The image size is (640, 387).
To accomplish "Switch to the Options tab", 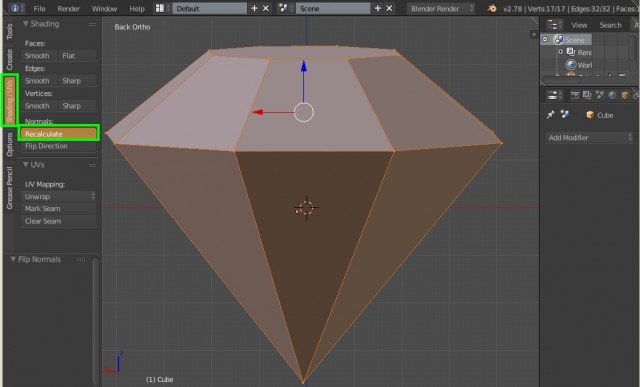I will (x=9, y=144).
